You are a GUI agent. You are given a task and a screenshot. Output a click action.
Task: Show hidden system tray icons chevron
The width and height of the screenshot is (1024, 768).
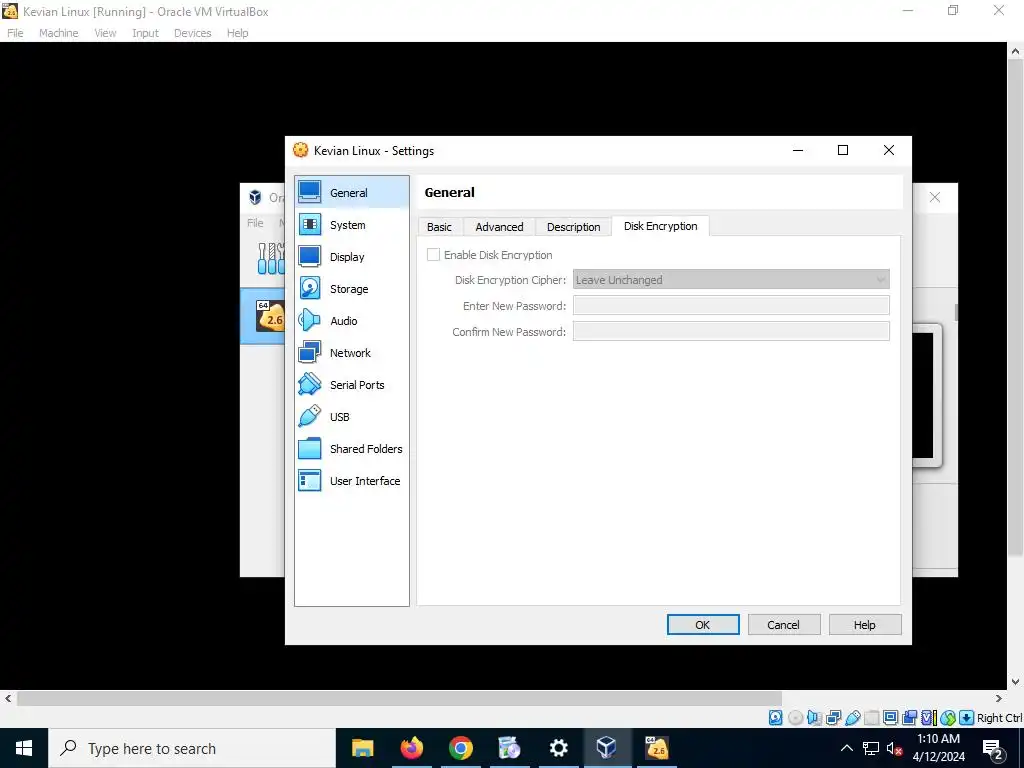(846, 748)
